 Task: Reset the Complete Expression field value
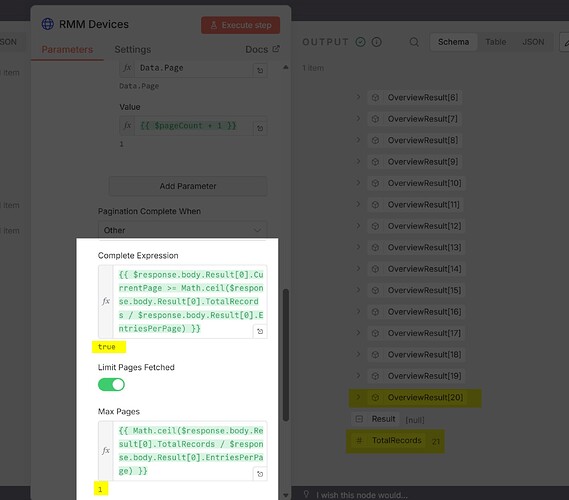pos(260,331)
